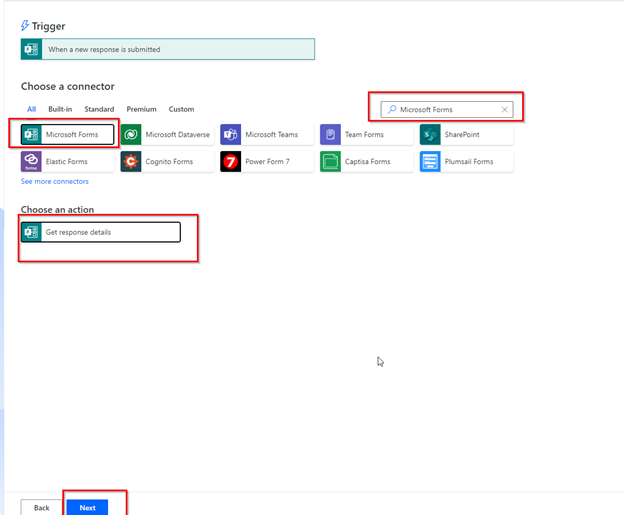The image size is (624, 515).
Task: Show the Custom connectors tab
Action: tap(181, 109)
